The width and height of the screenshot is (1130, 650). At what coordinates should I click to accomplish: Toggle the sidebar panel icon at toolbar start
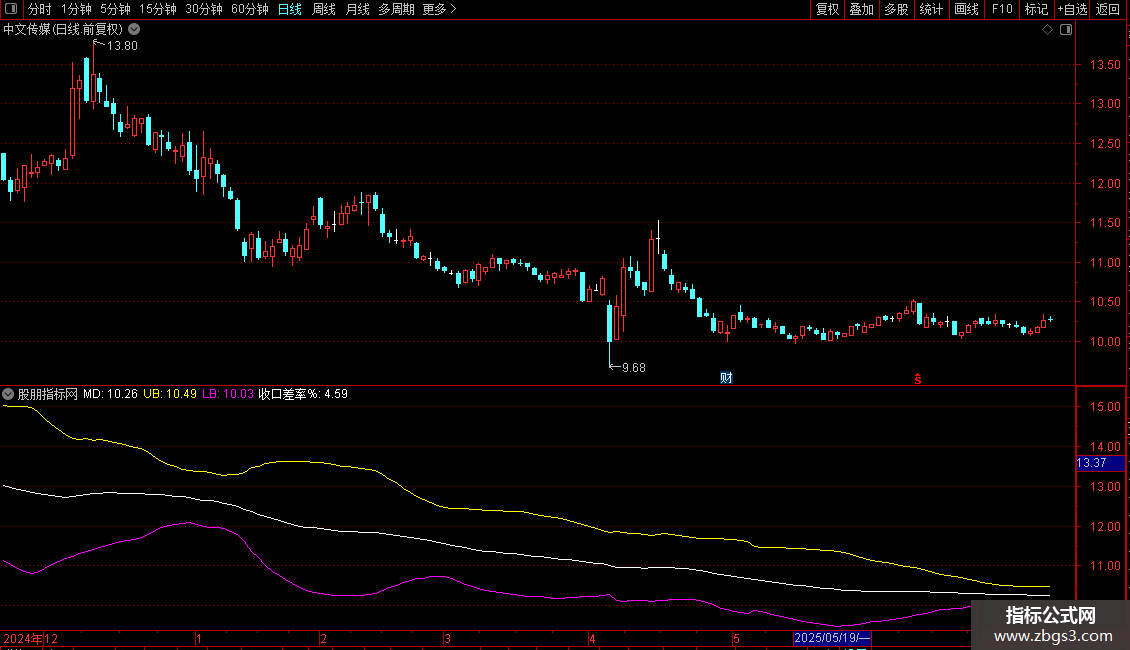pos(11,9)
